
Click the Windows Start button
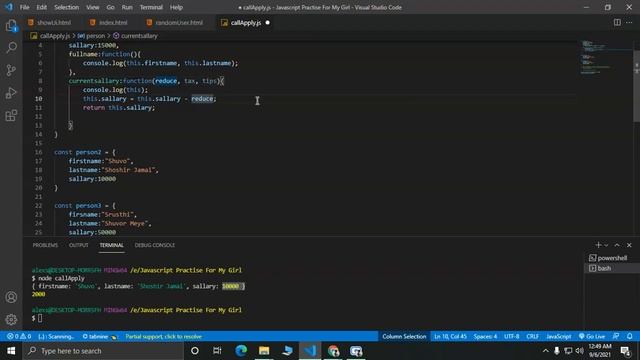pyautogui.click(x=11, y=351)
